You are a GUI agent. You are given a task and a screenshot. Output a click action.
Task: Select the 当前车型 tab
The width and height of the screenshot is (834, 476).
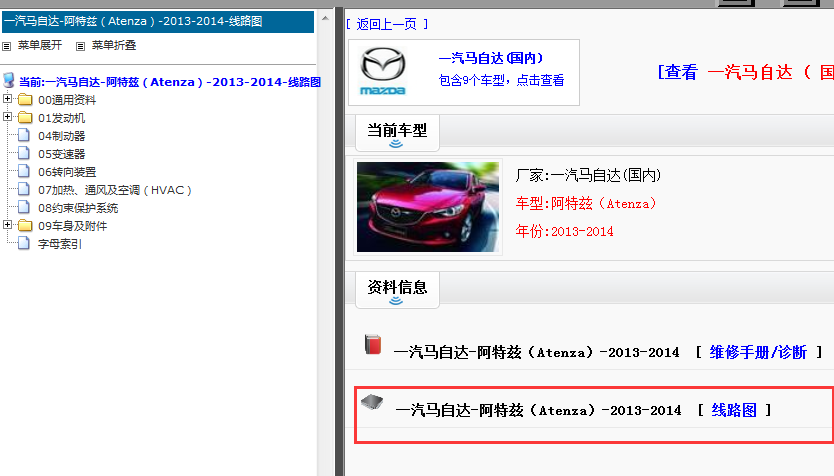click(397, 133)
